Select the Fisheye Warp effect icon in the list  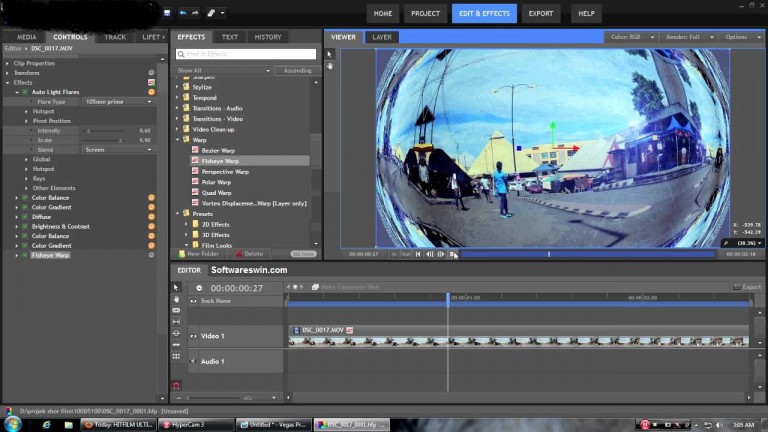[x=193, y=161]
